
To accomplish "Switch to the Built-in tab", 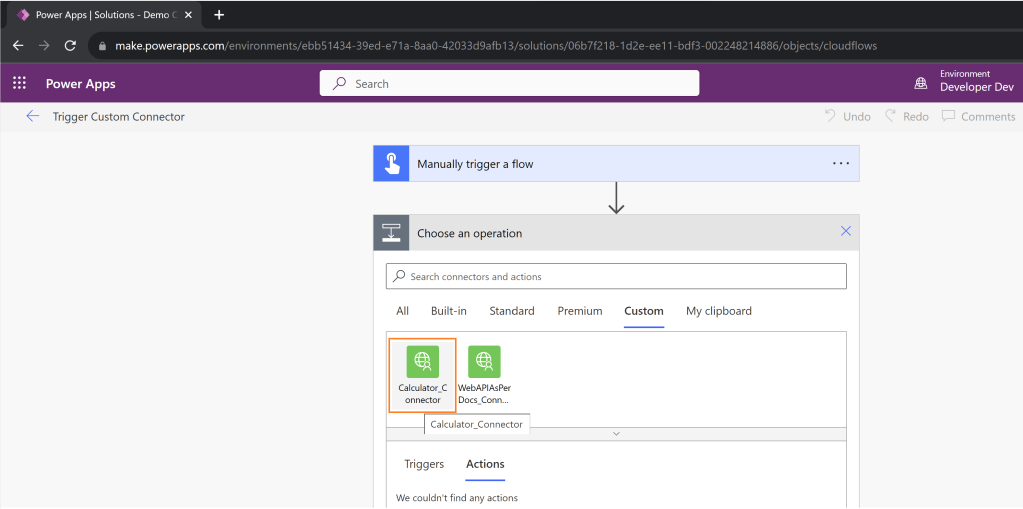I will point(449,311).
